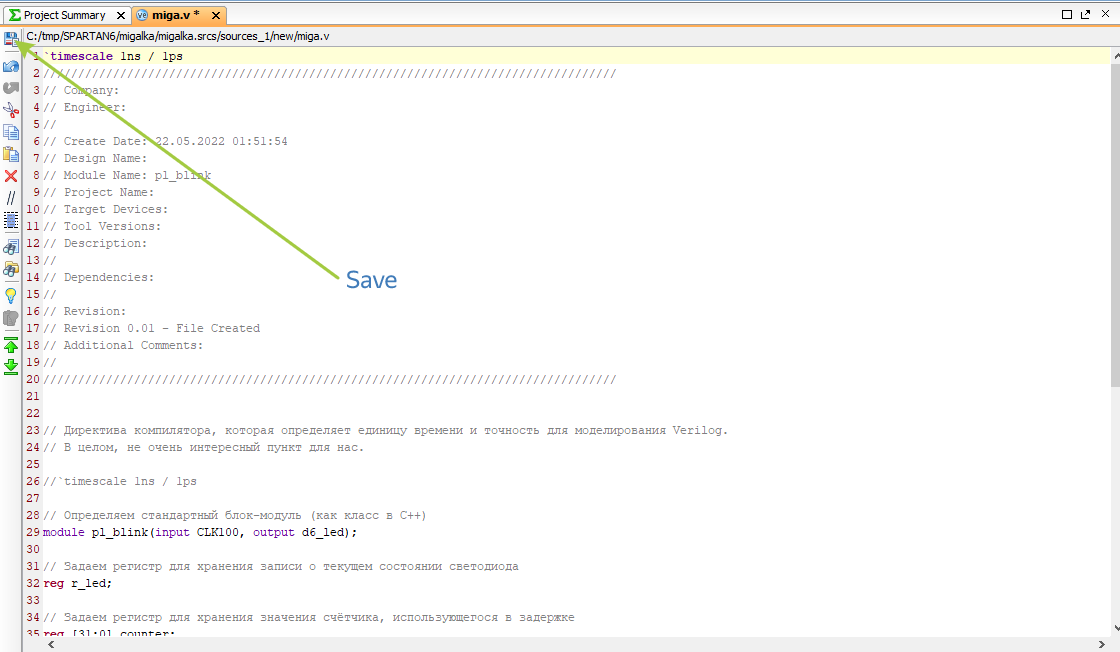Screen dimensions: 1120x652
Task: Click the '// Tool Versions:' line
Action: point(102,226)
